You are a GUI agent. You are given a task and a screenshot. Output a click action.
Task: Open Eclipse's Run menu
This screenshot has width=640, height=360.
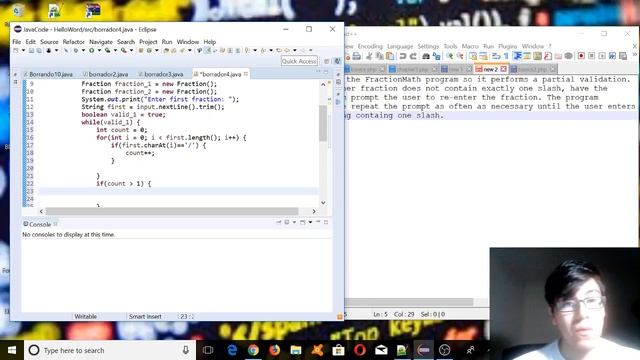pos(167,42)
